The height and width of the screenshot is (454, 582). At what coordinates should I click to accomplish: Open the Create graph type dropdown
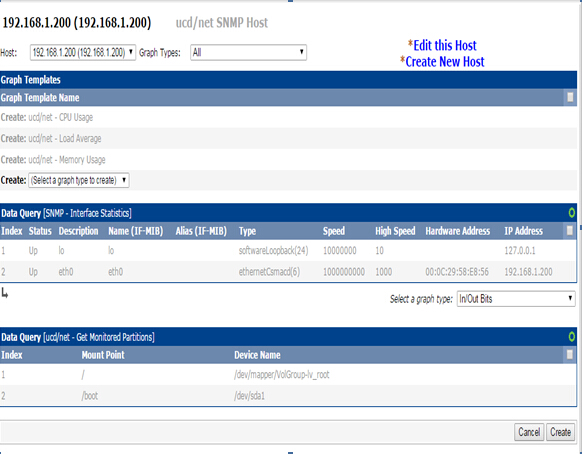point(79,180)
